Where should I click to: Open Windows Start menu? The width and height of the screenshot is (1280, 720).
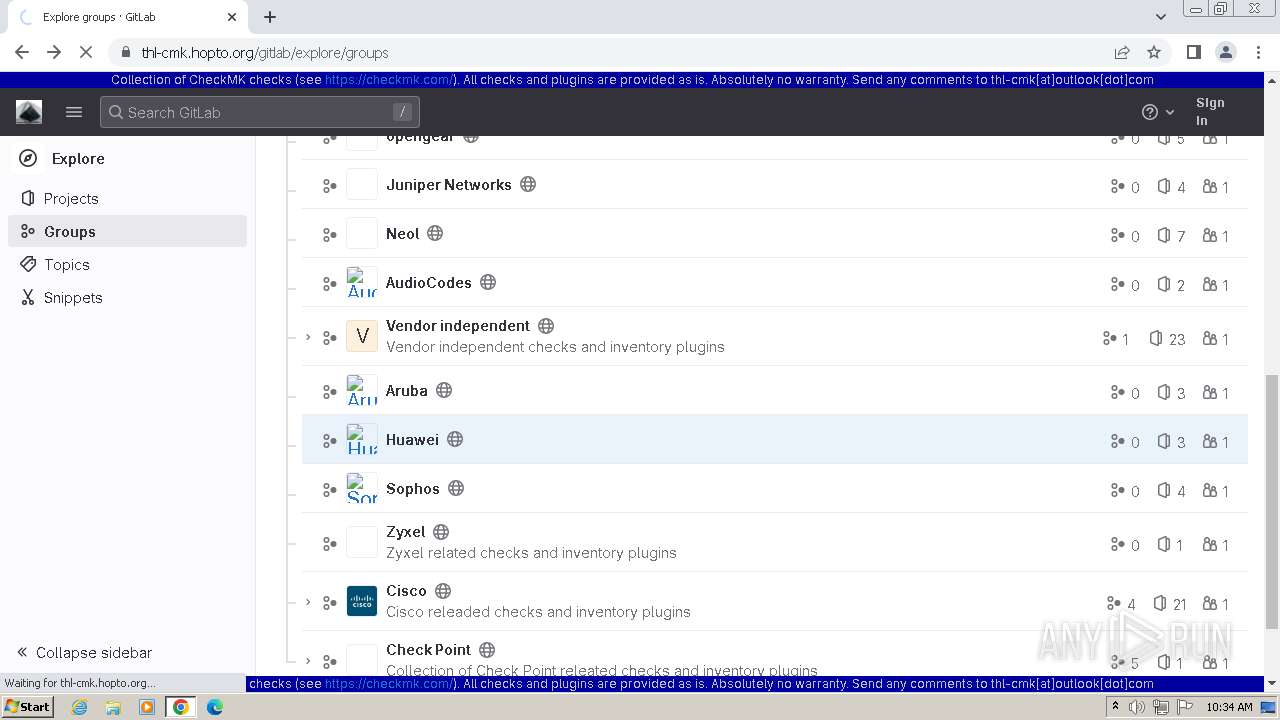coord(28,706)
